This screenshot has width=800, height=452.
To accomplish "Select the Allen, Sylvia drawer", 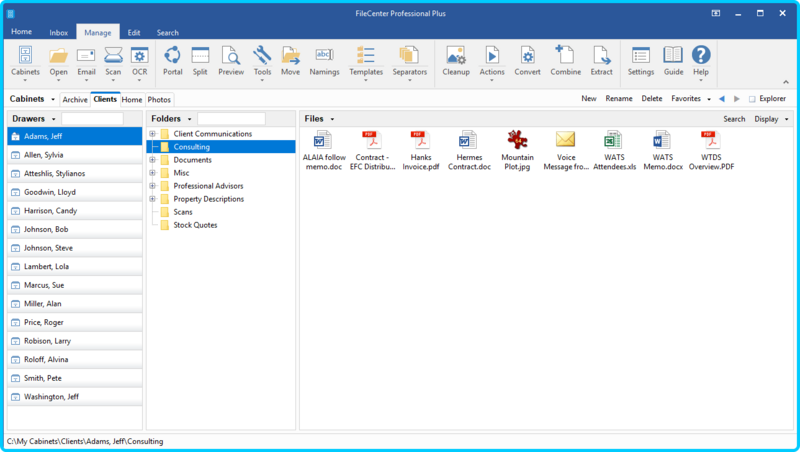I will click(x=75, y=155).
